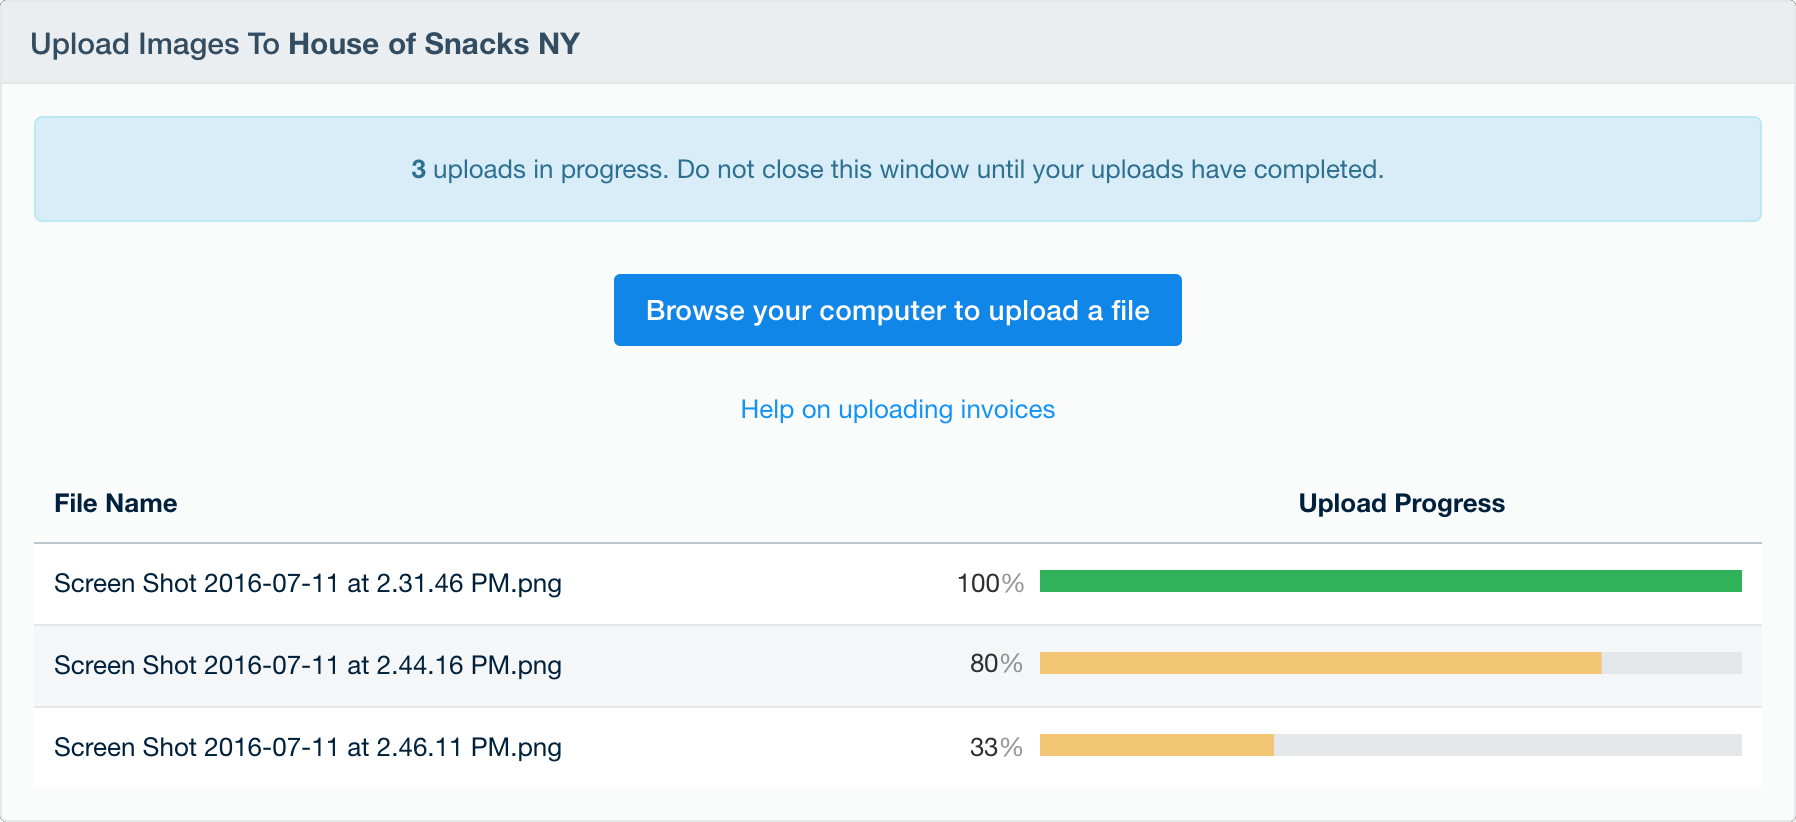Click the "Upload Images To" heading text

[x=155, y=44]
